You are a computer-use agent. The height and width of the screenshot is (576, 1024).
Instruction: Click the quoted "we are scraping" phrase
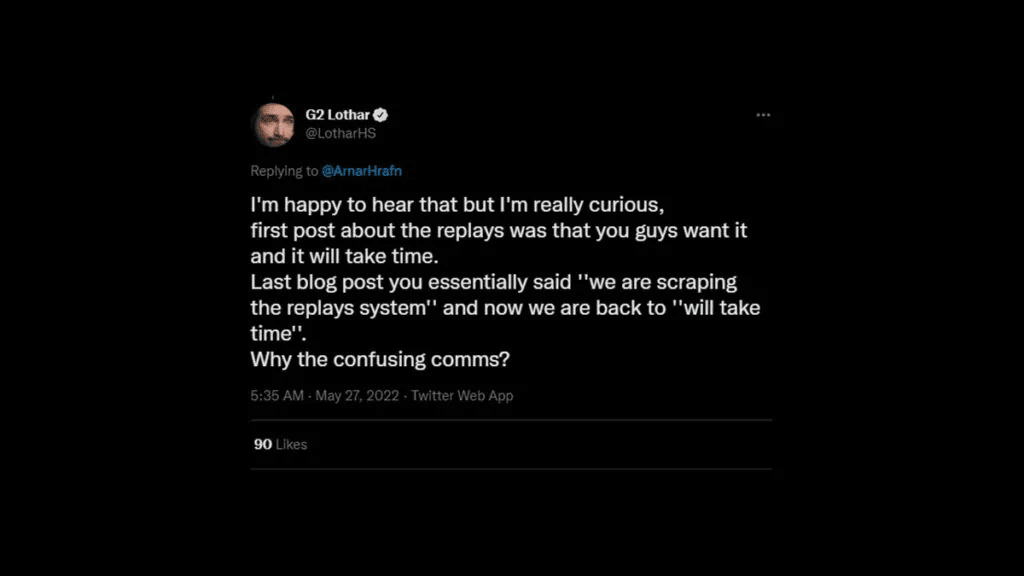coord(655,283)
